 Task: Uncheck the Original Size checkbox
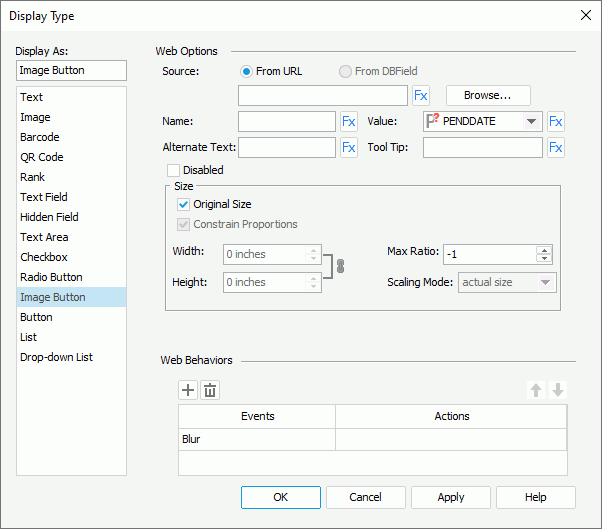coord(183,204)
